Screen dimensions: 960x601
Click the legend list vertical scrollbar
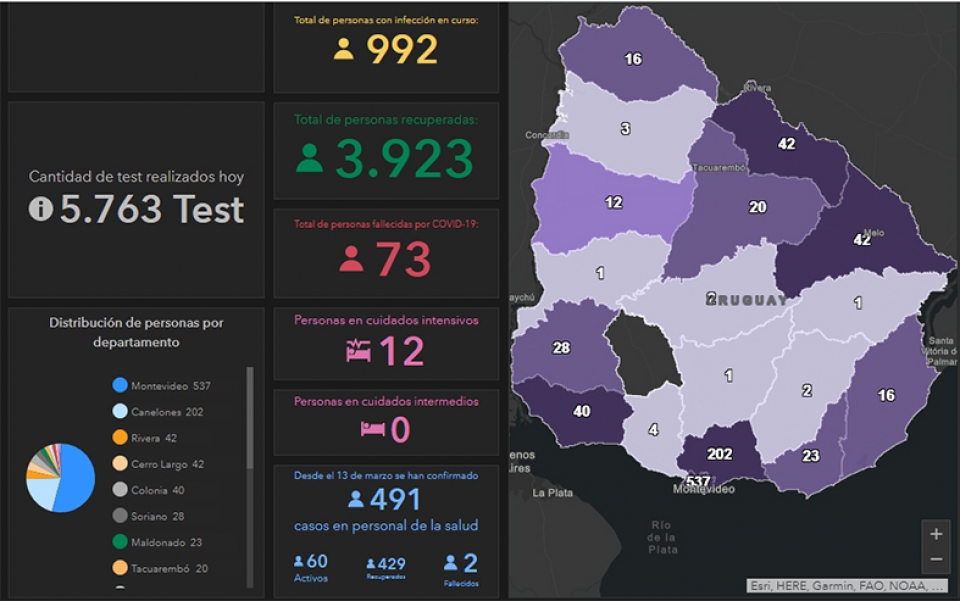point(250,477)
